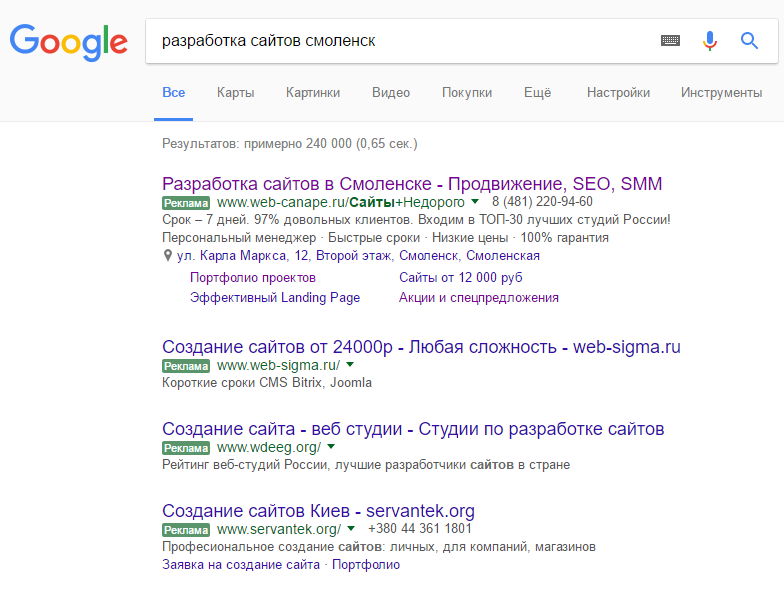Image resolution: width=784 pixels, height=592 pixels.
Task: Click the results count text
Action: [290, 144]
